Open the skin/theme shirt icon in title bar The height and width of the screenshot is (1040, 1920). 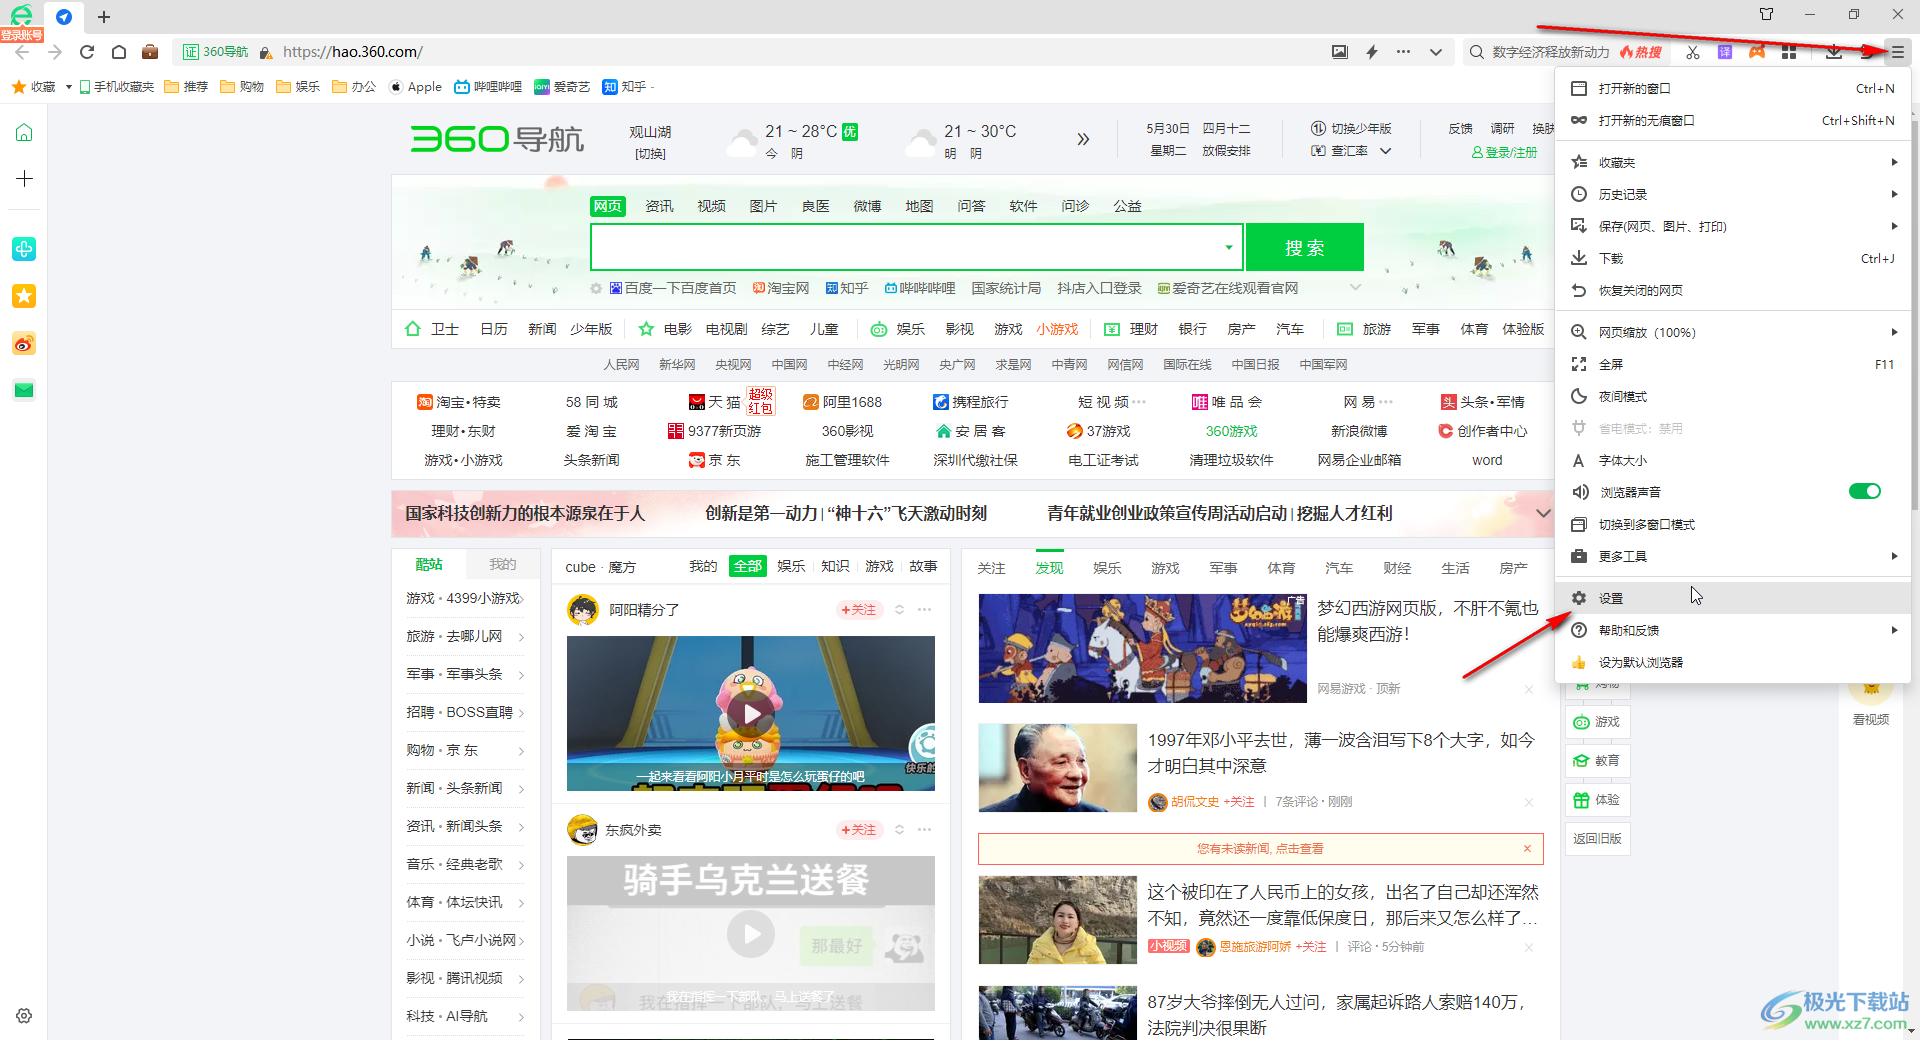point(1766,14)
